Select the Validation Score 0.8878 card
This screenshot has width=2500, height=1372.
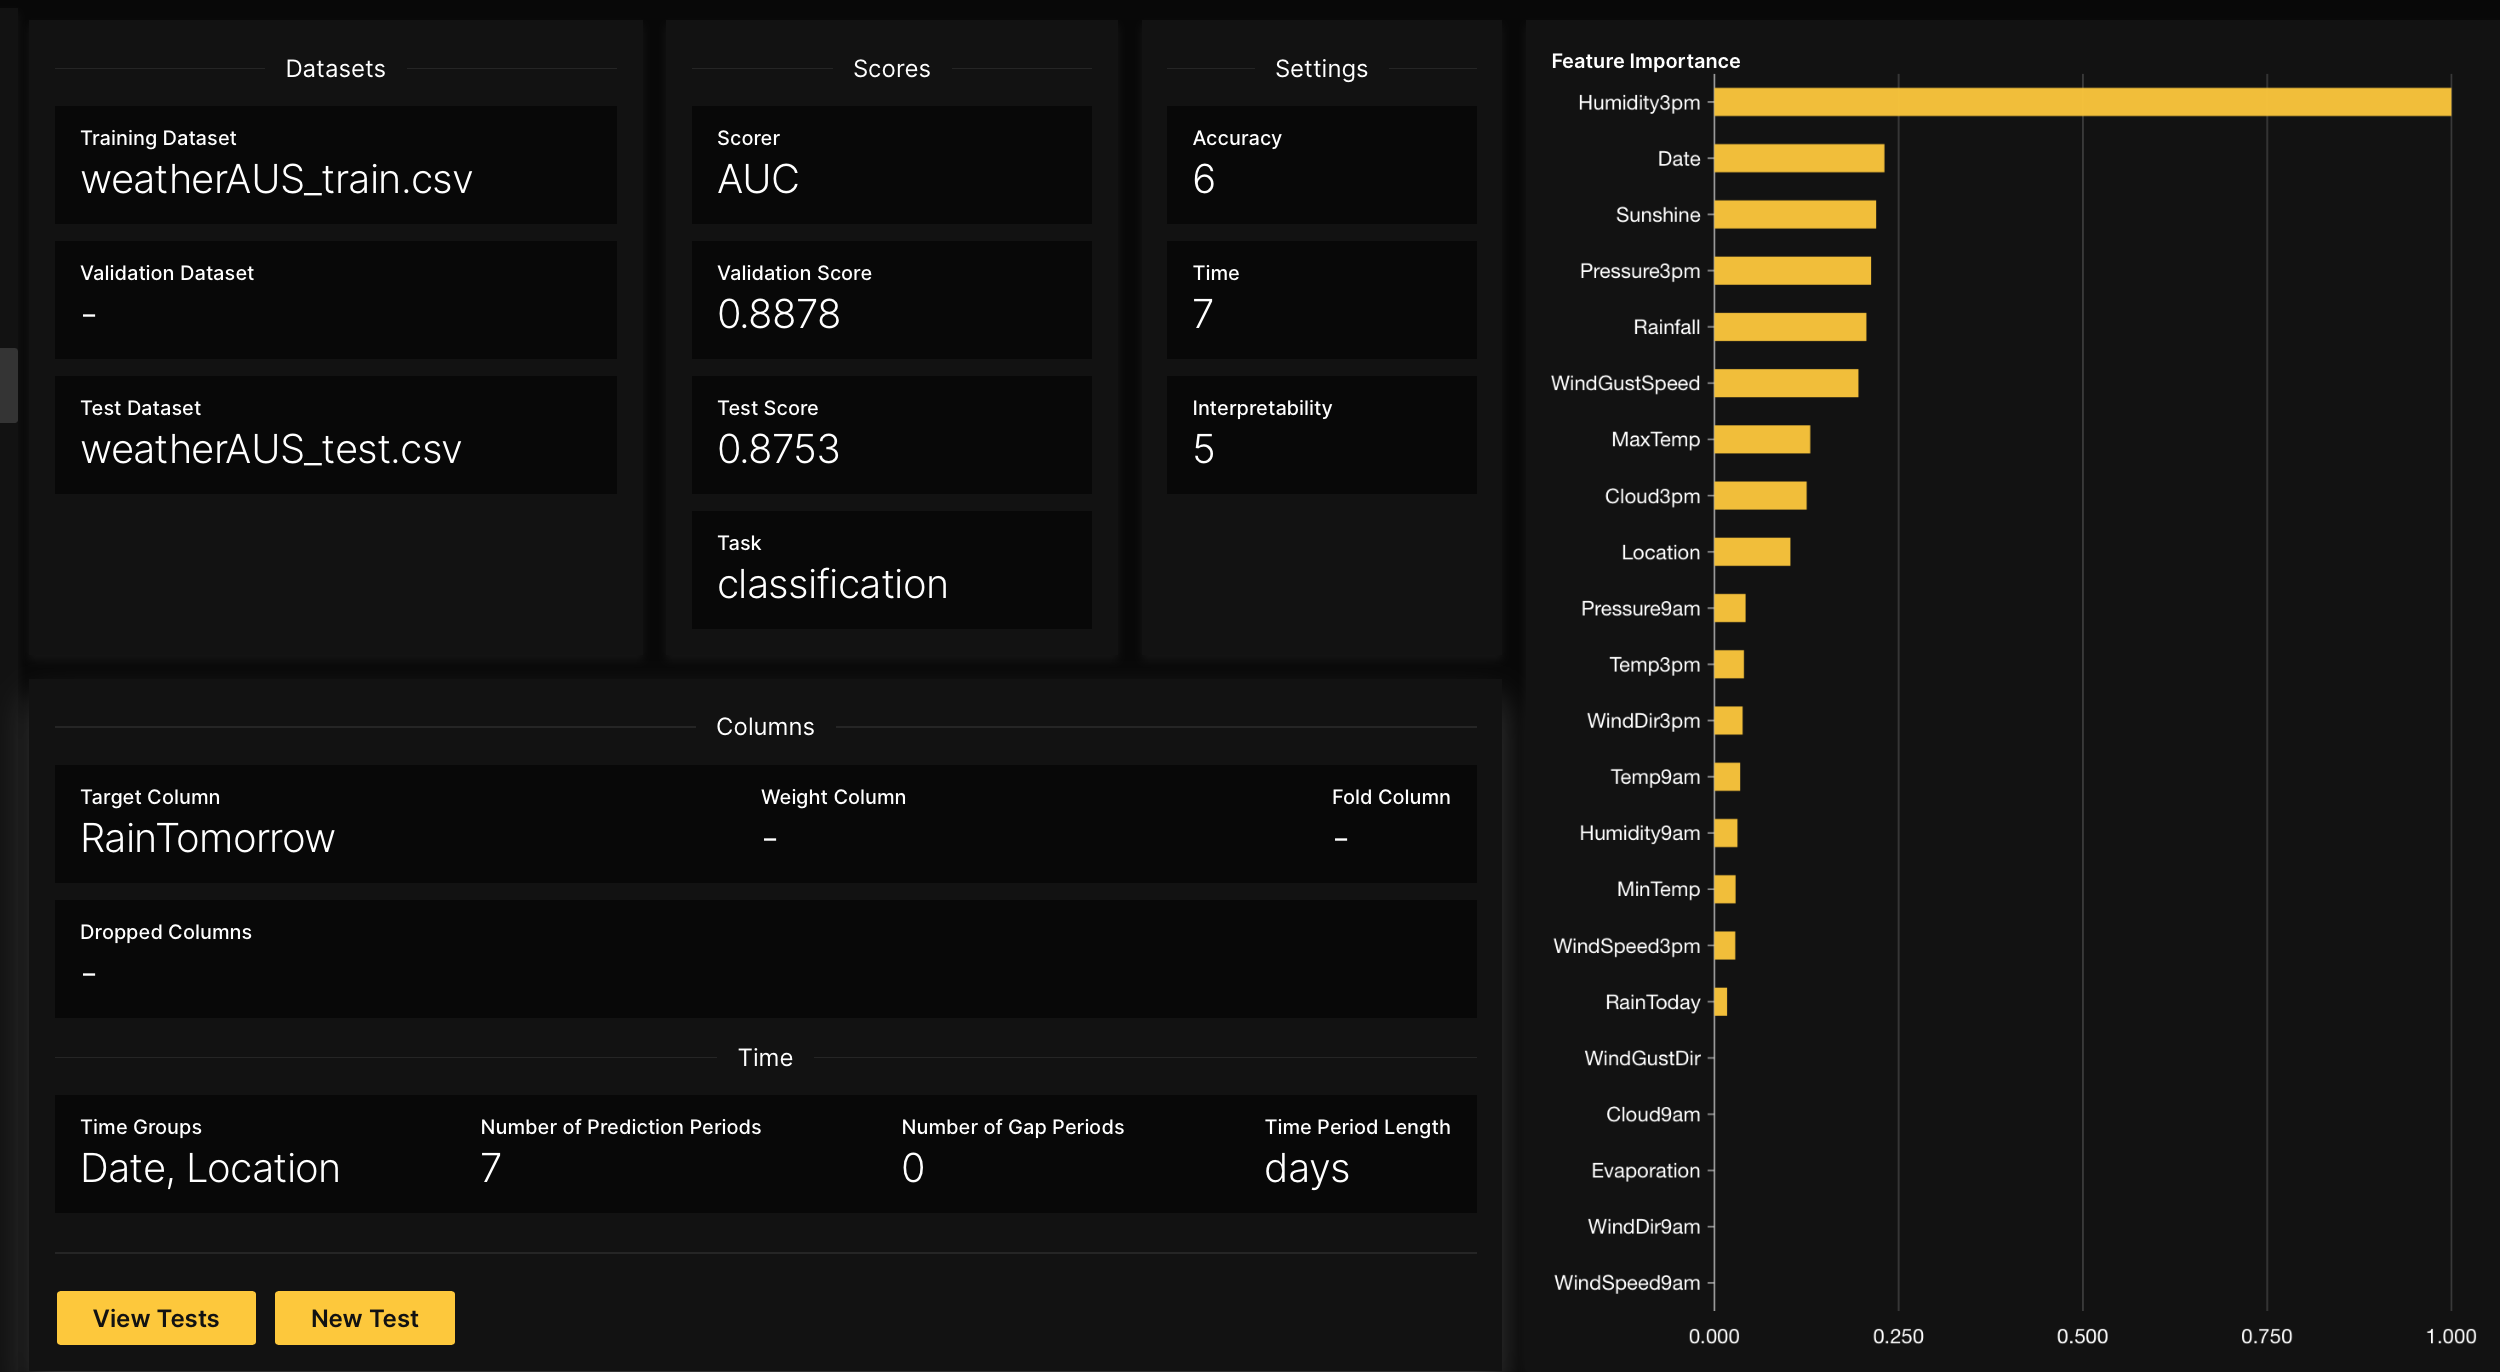click(890, 300)
